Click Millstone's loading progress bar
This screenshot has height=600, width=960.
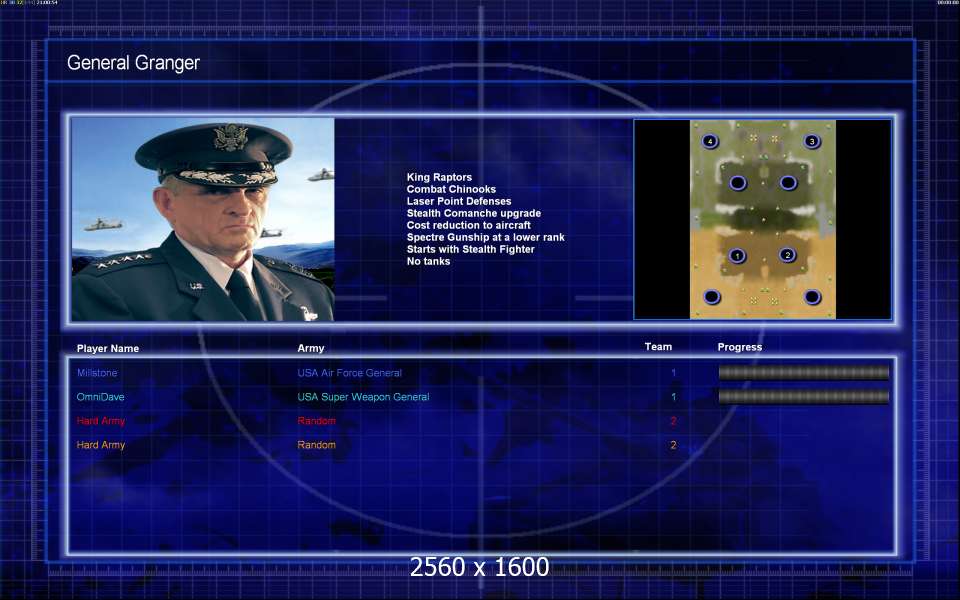[x=803, y=372]
